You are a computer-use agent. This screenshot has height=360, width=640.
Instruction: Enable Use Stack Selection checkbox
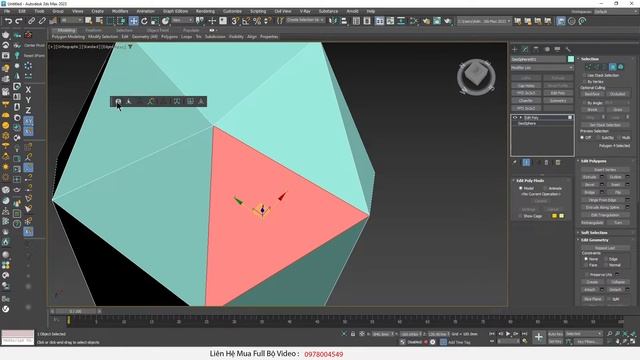point(584,76)
